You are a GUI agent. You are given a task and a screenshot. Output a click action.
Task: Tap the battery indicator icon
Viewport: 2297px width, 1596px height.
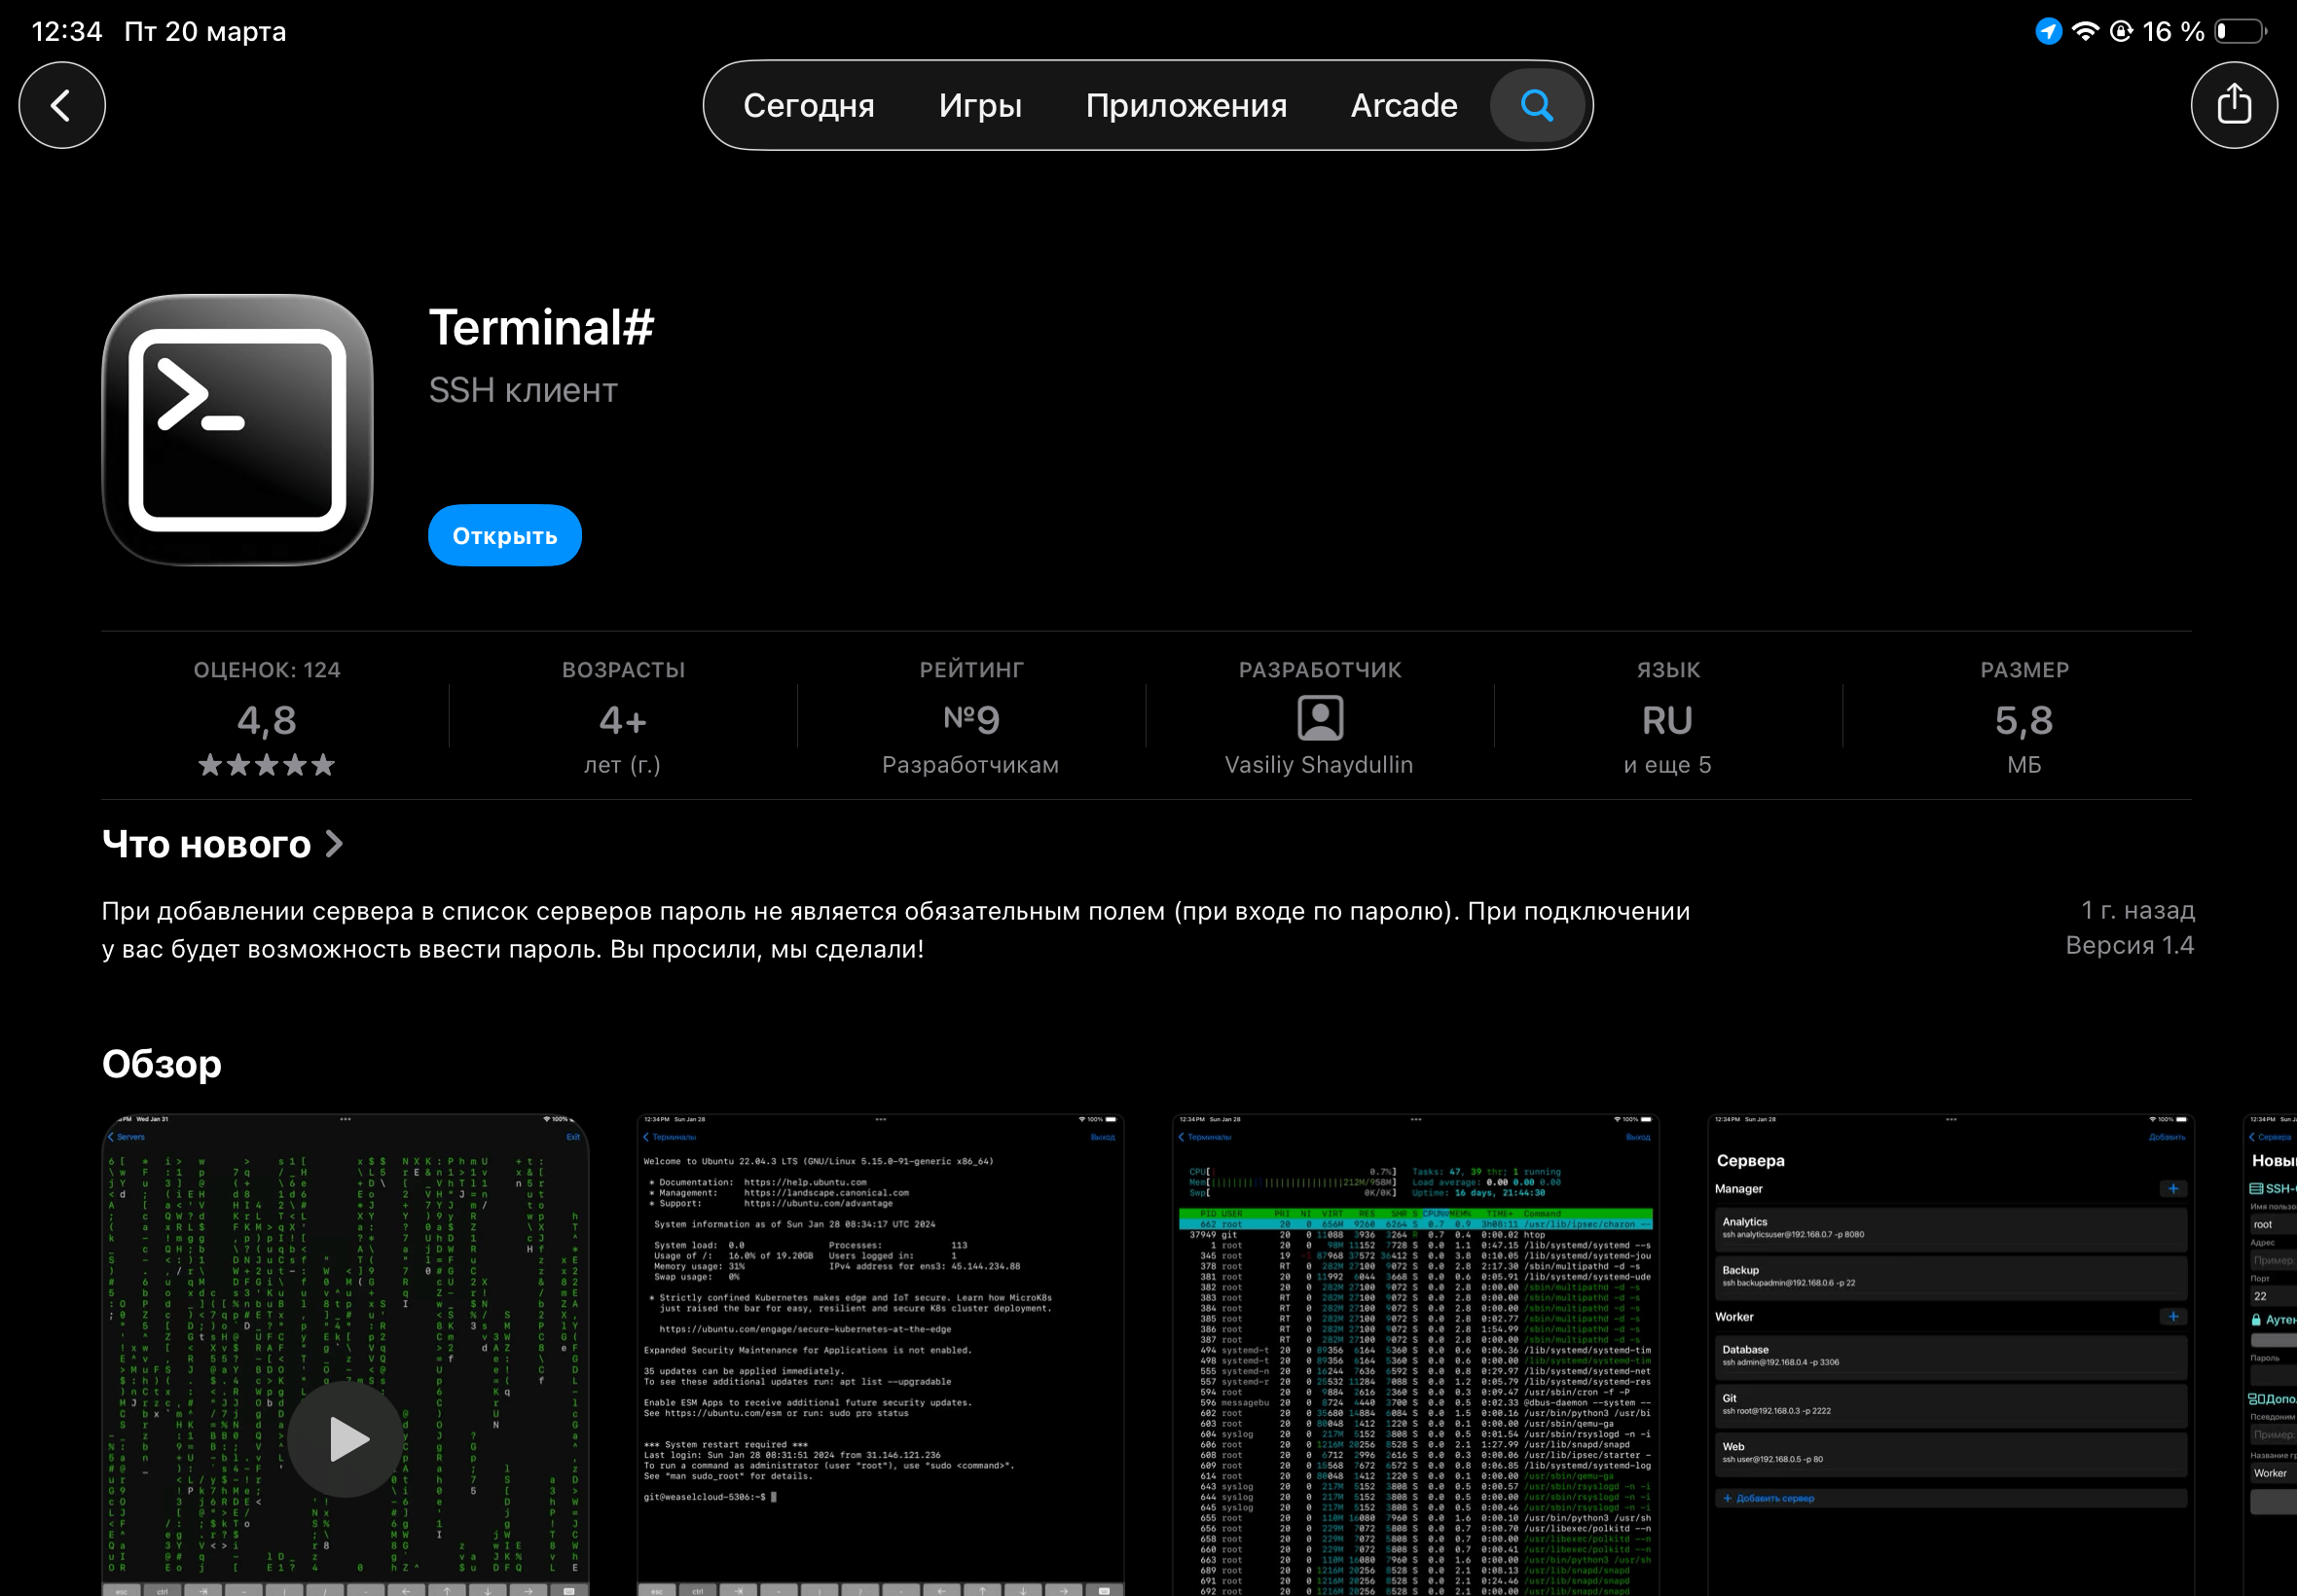pyautogui.click(x=2238, y=31)
